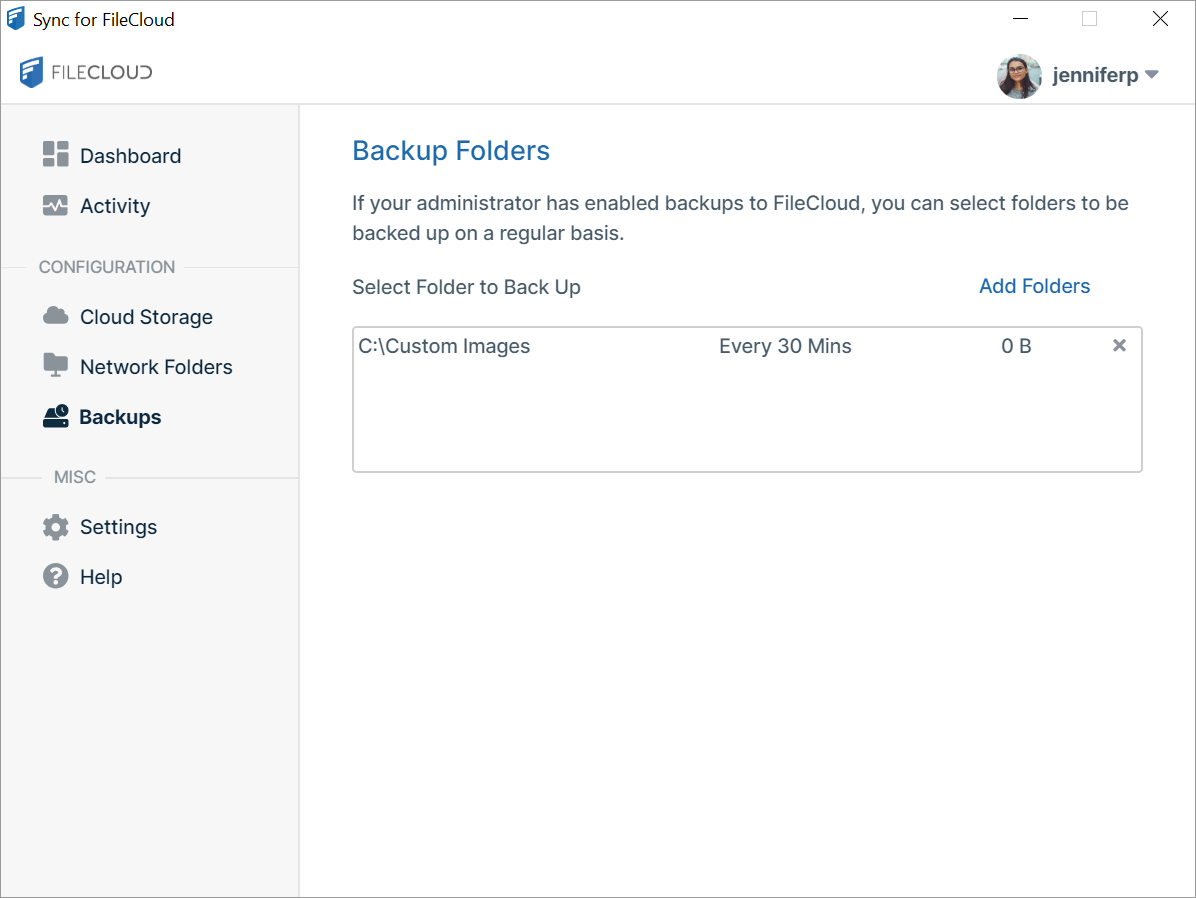Open the Settings text label
This screenshot has height=898, width=1196.
118,527
